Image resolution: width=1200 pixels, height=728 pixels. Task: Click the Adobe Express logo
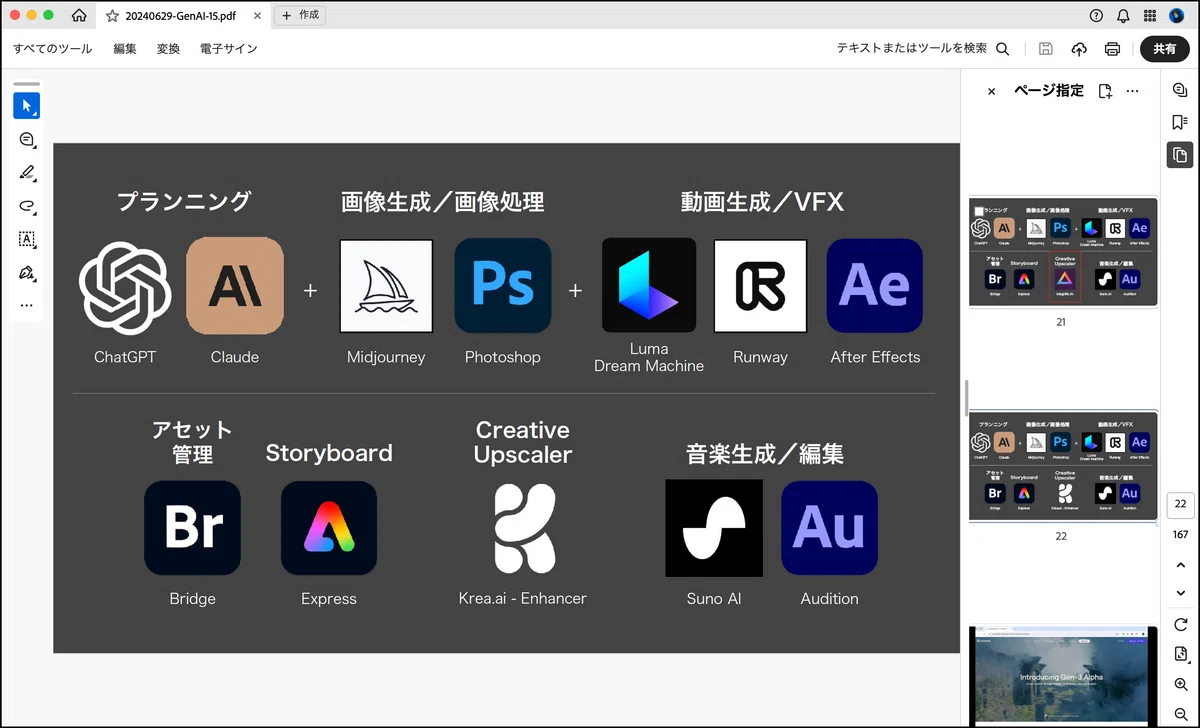tap(329, 528)
